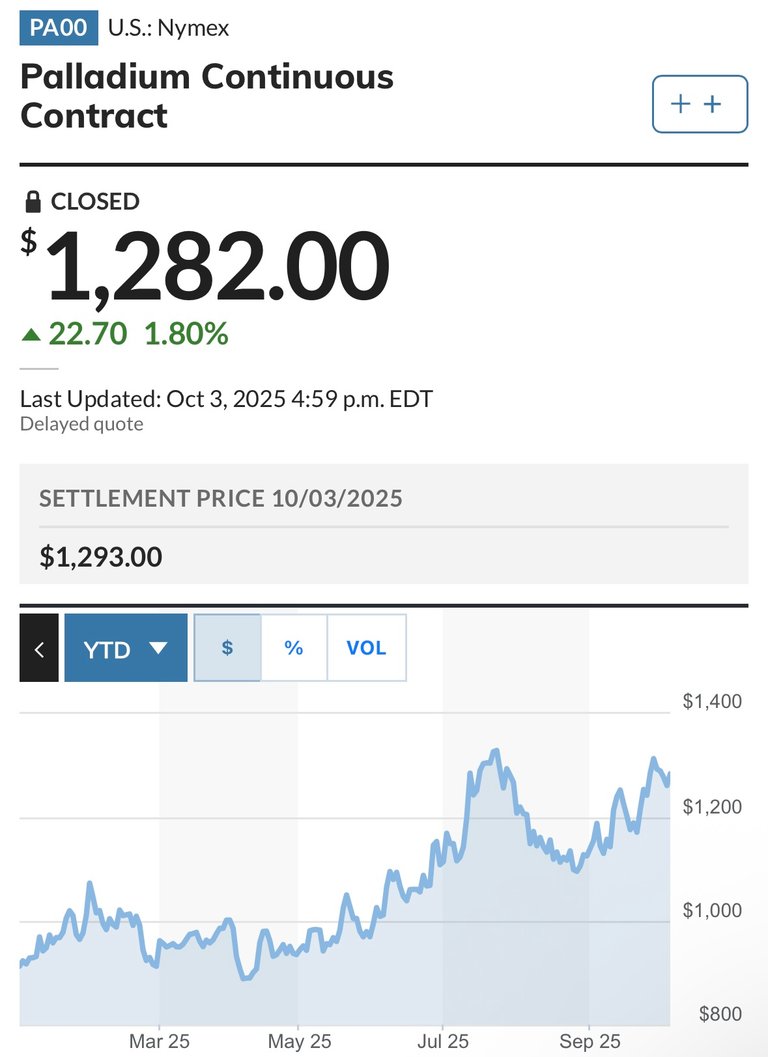The image size is (768, 1057).
Task: Click the Jul 25 label on time axis
Action: pyautogui.click(x=444, y=1041)
